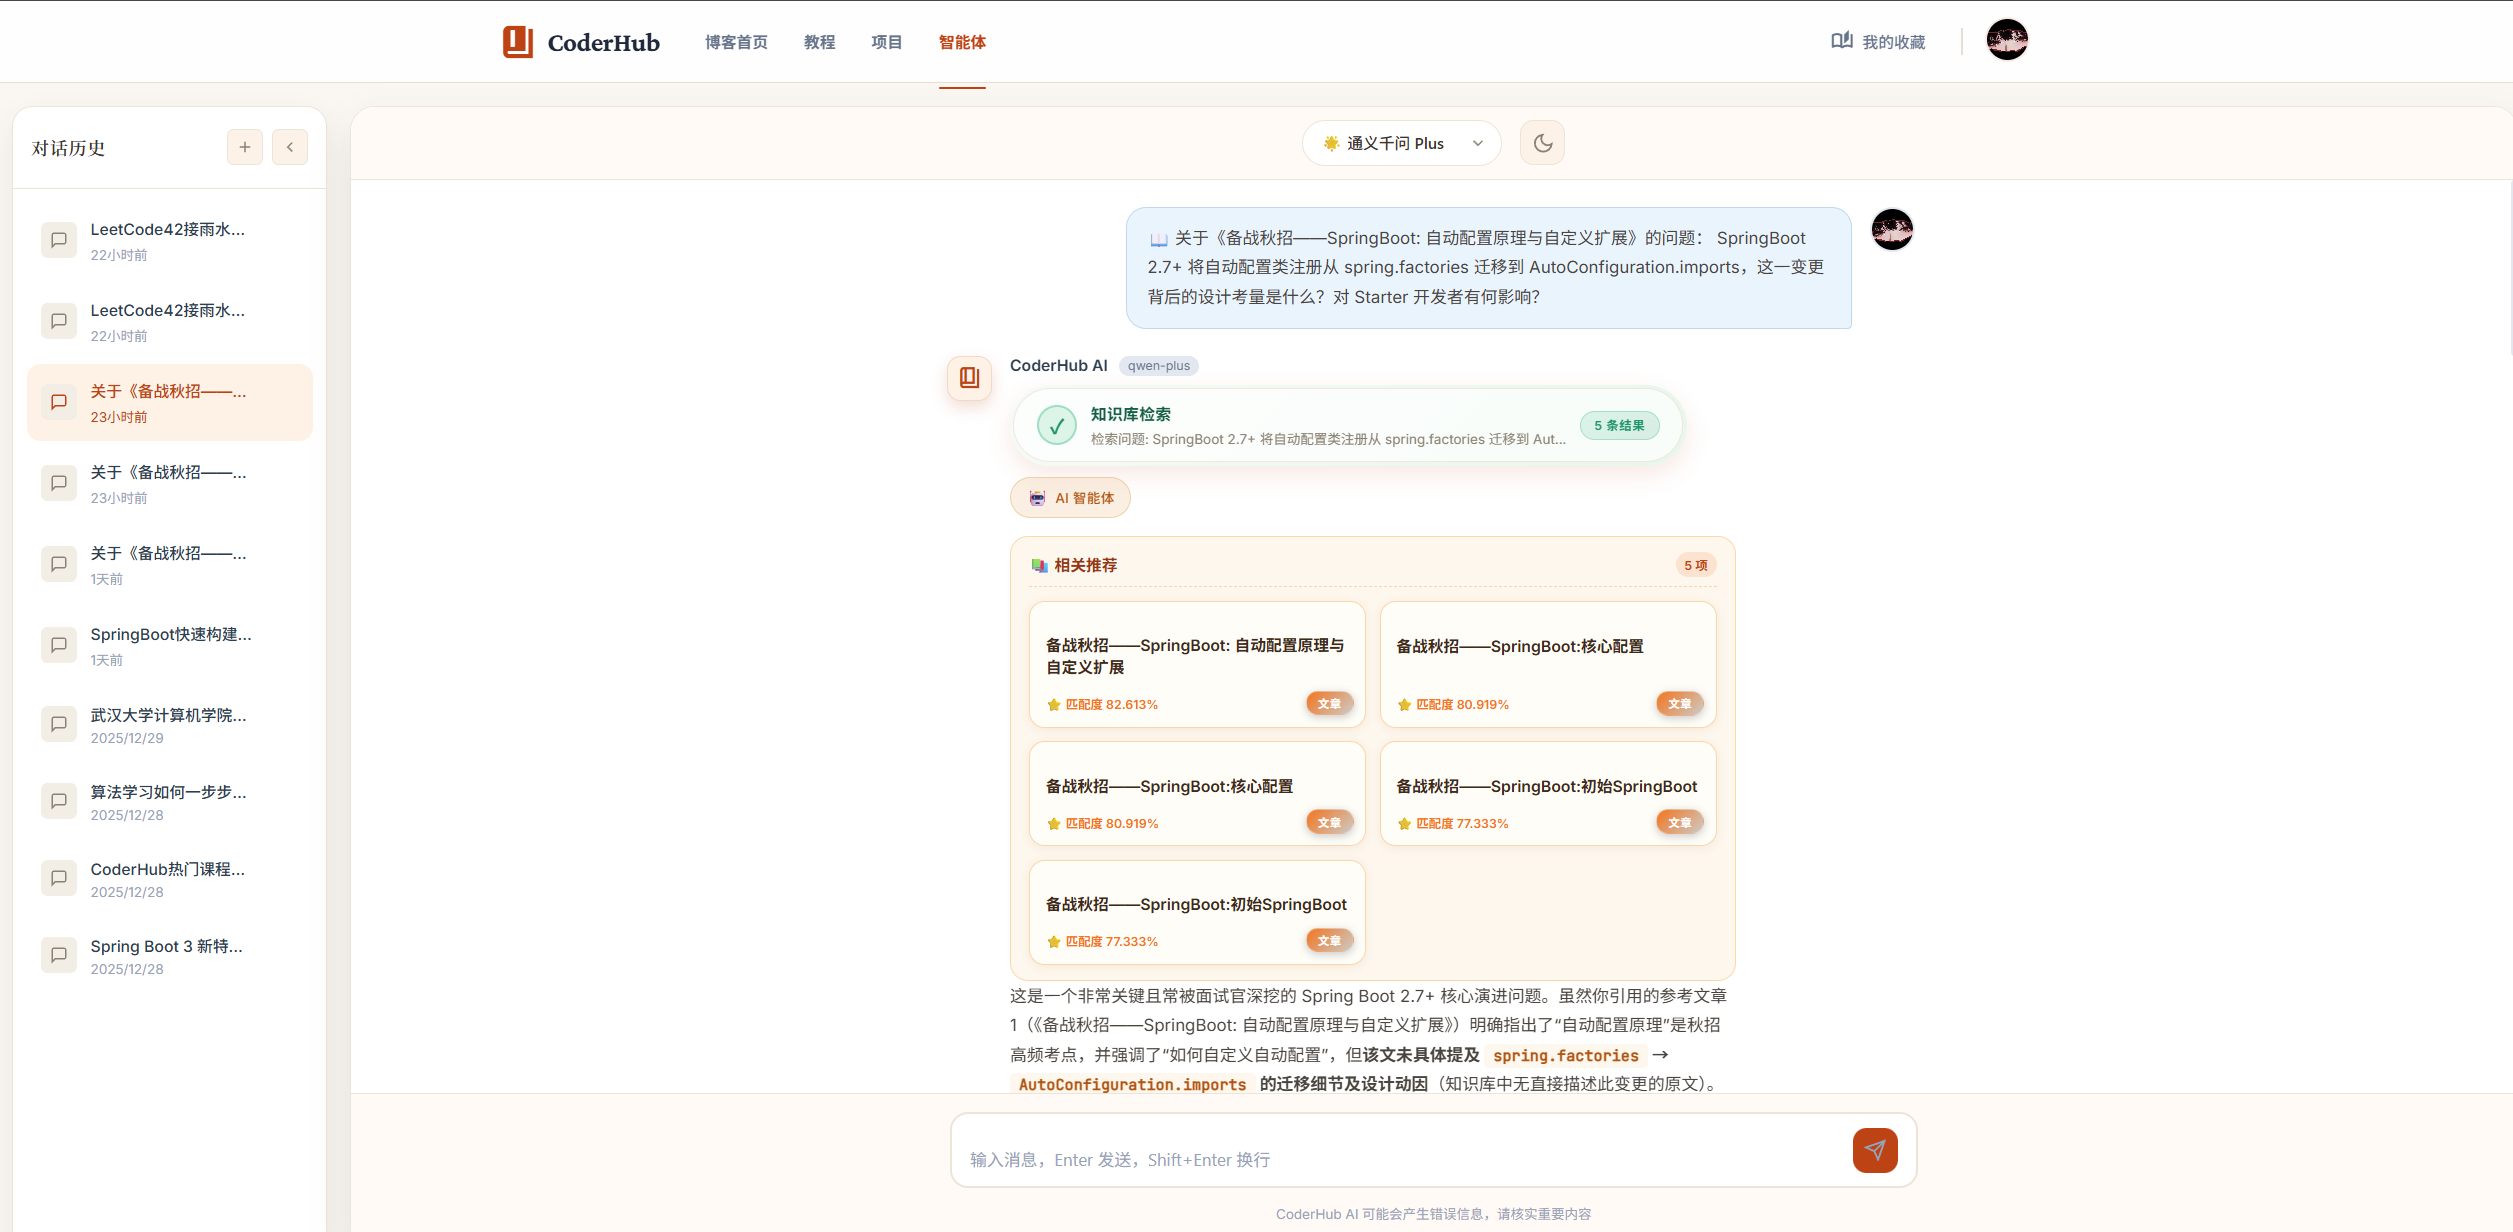Click chat icon beside Spring Boot 3 新特 conversation
The height and width of the screenshot is (1232, 2513).
pyautogui.click(x=59, y=955)
